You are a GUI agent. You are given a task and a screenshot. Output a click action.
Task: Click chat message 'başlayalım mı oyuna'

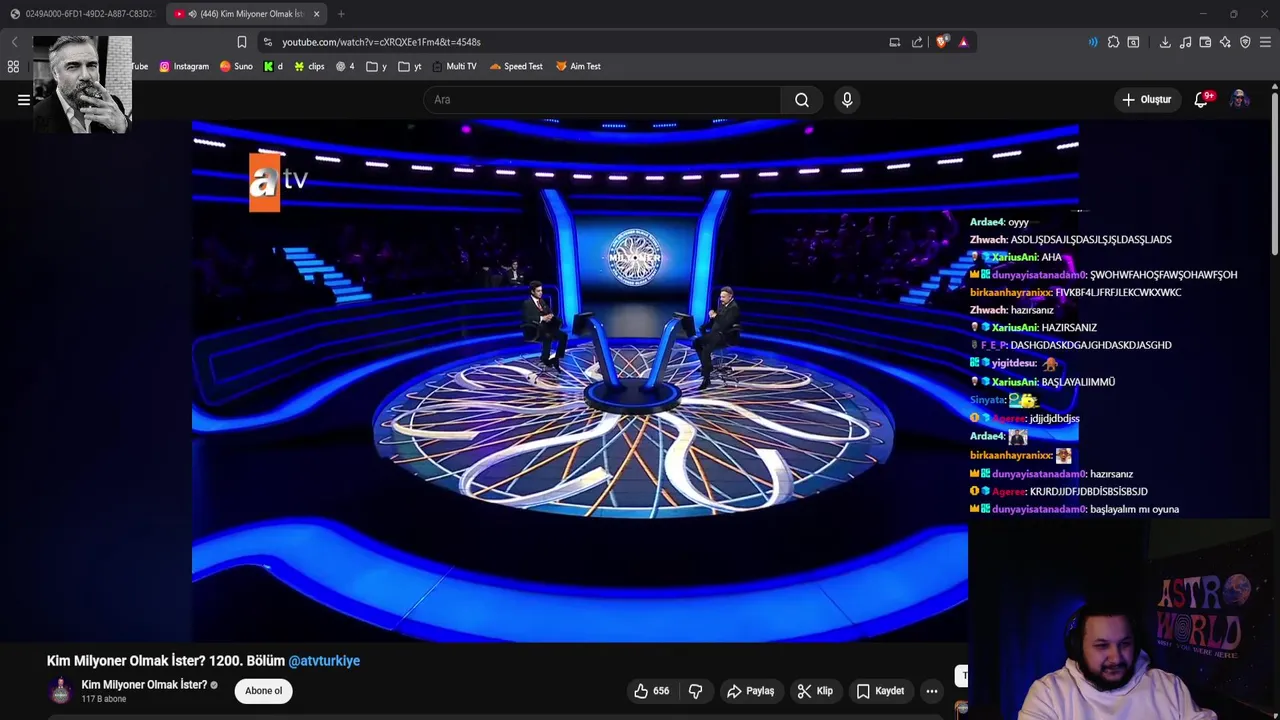1134,510
